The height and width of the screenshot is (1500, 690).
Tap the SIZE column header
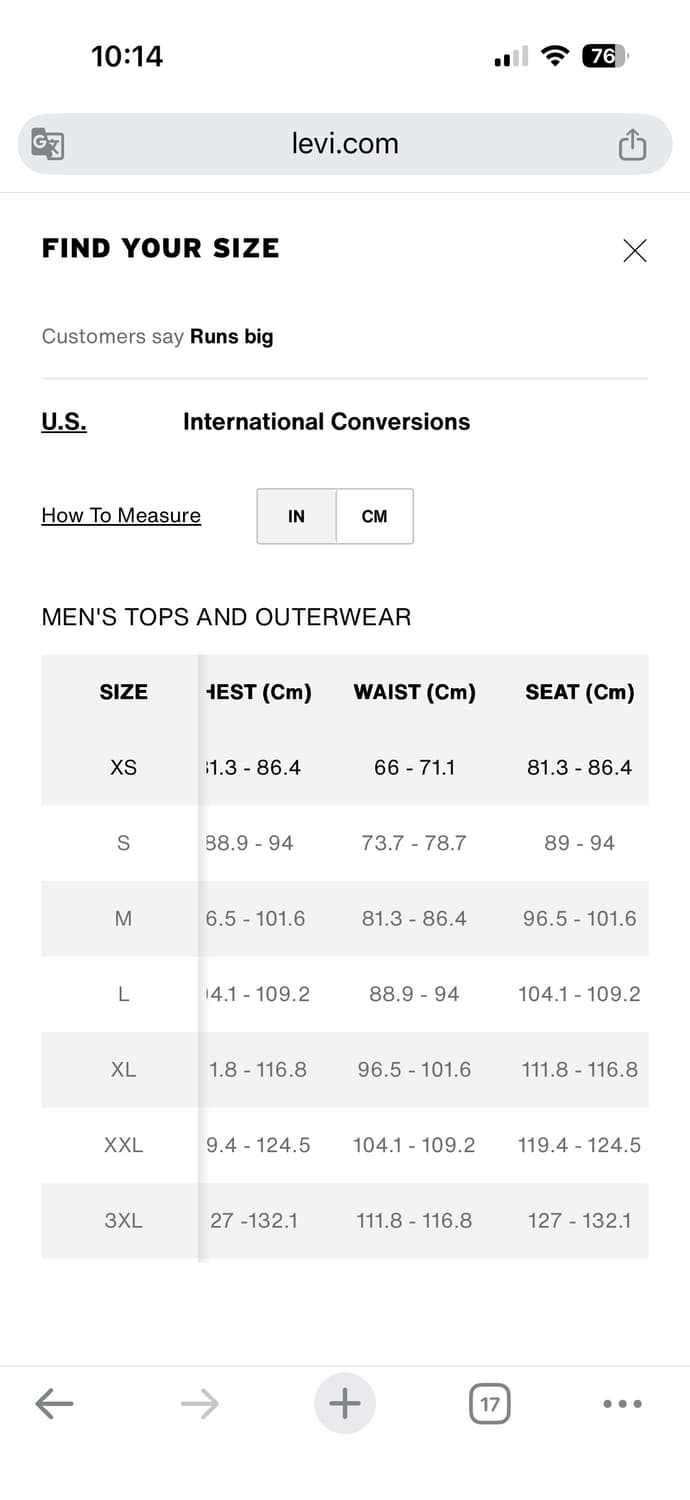pyautogui.click(x=123, y=692)
